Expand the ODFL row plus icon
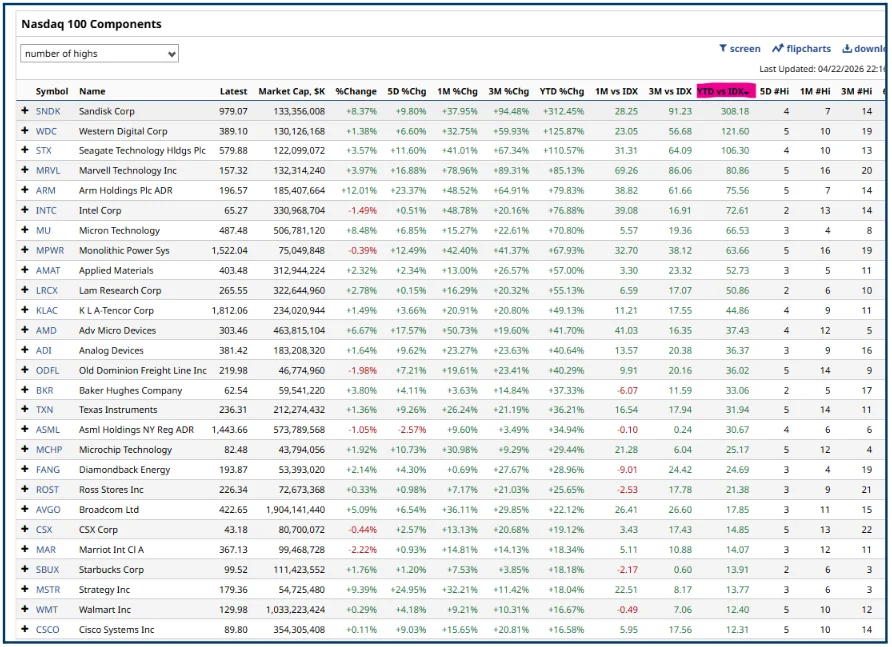Viewport: 892px width, 647px height. point(24,370)
